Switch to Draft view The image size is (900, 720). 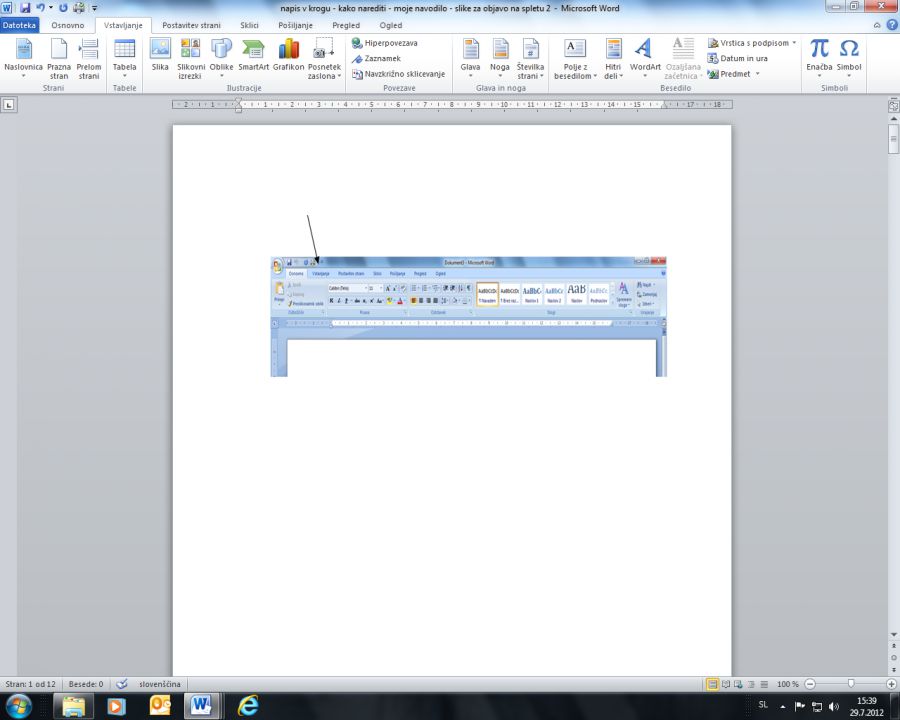click(764, 684)
